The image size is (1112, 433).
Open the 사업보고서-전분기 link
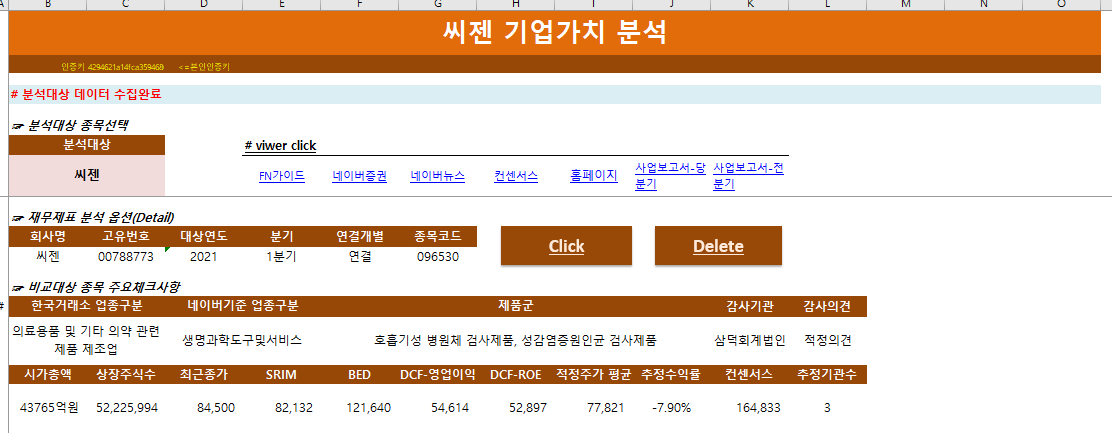pyautogui.click(x=749, y=176)
